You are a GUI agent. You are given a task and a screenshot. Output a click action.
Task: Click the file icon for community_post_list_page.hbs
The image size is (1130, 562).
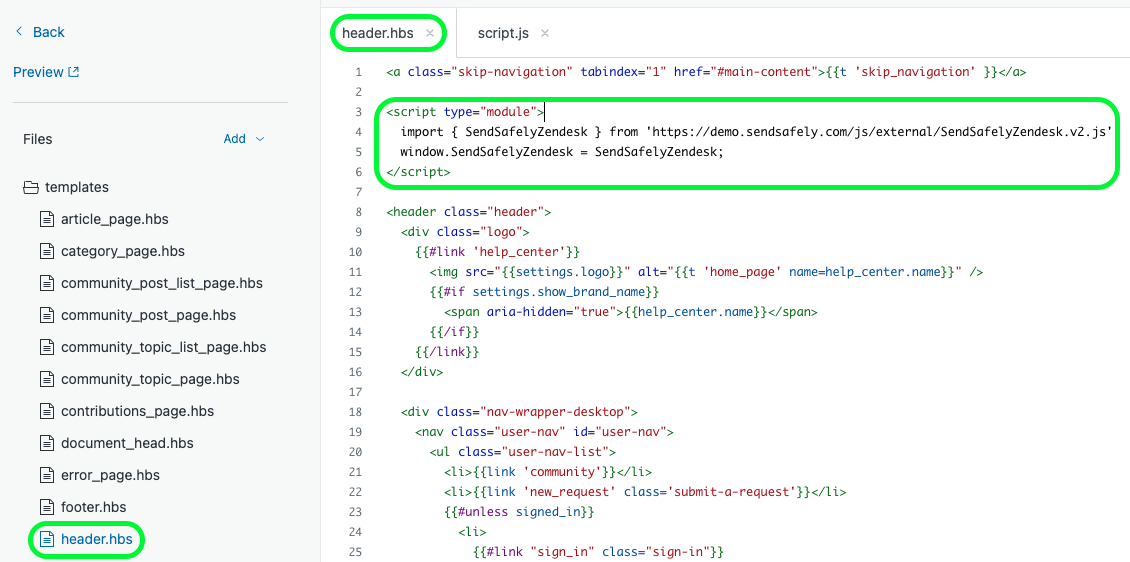47,283
